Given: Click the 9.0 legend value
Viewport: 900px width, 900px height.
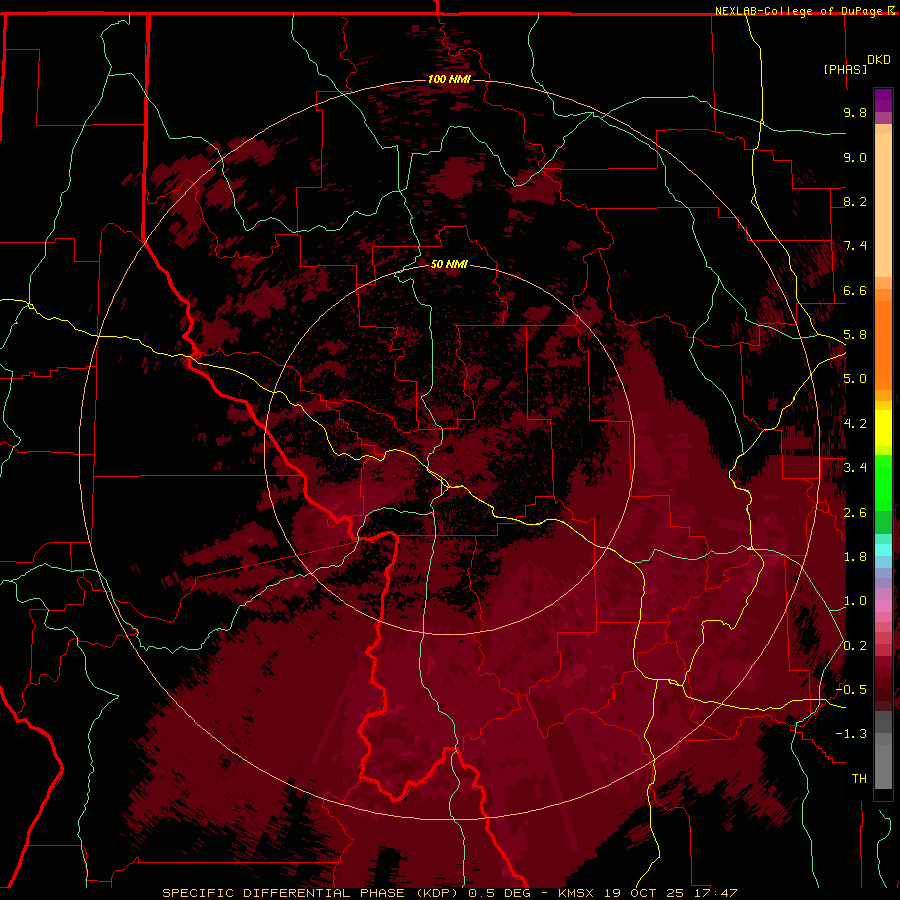Looking at the screenshot, I should [855, 157].
